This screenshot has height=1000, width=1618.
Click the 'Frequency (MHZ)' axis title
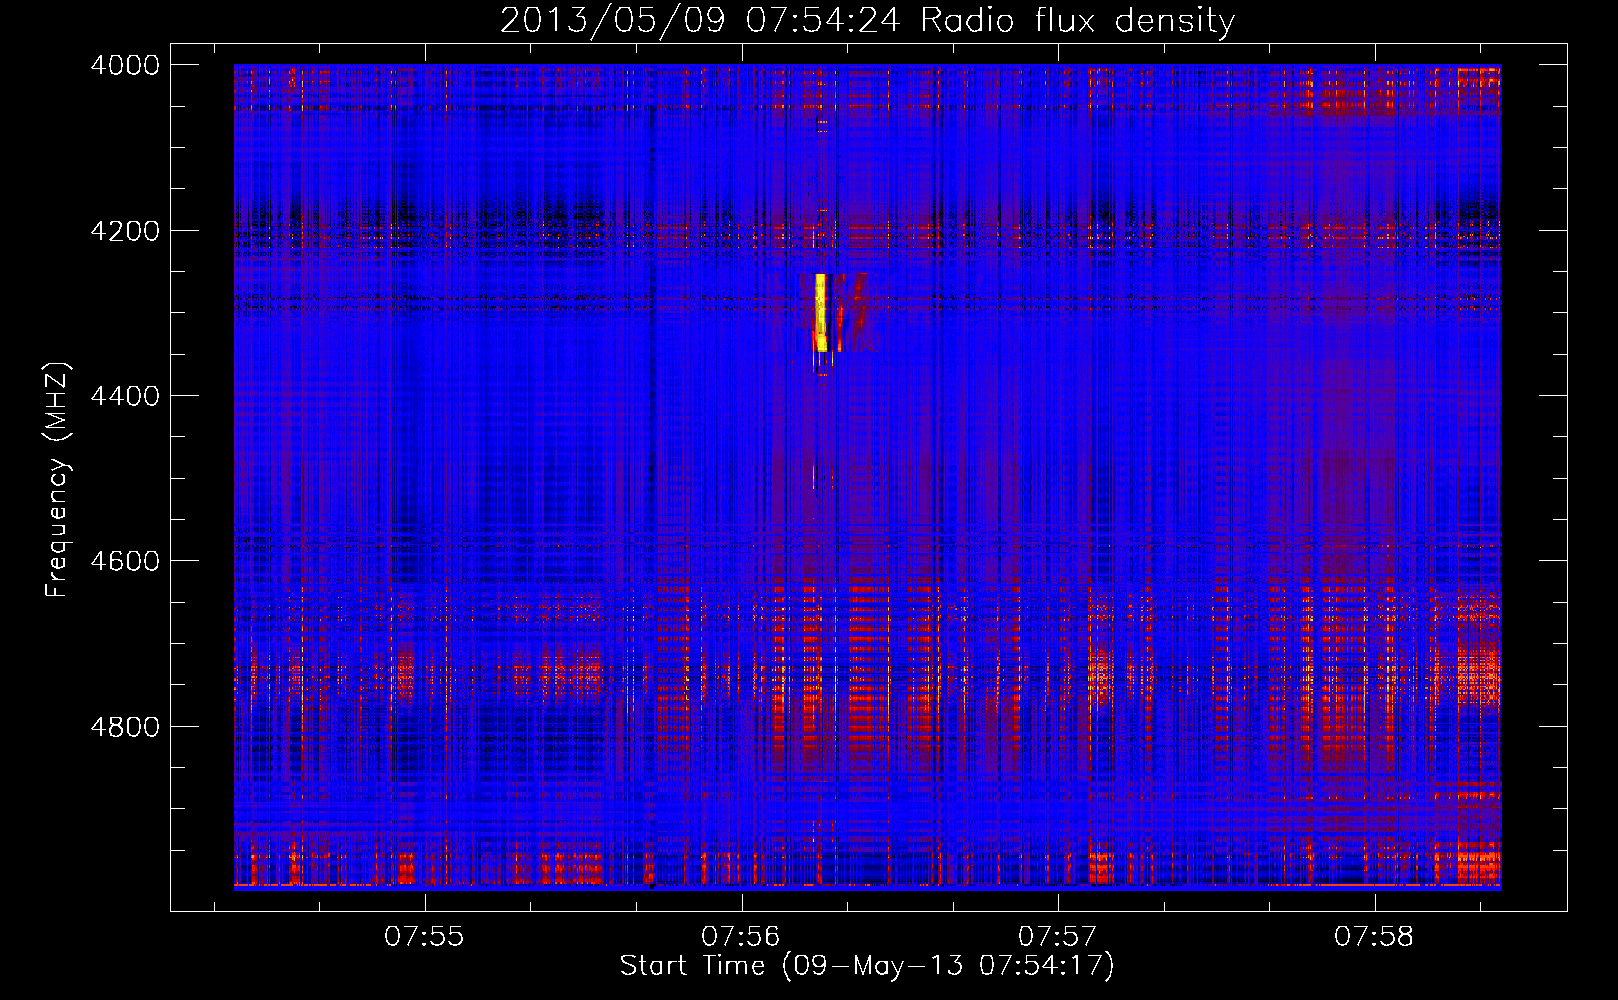[58, 480]
